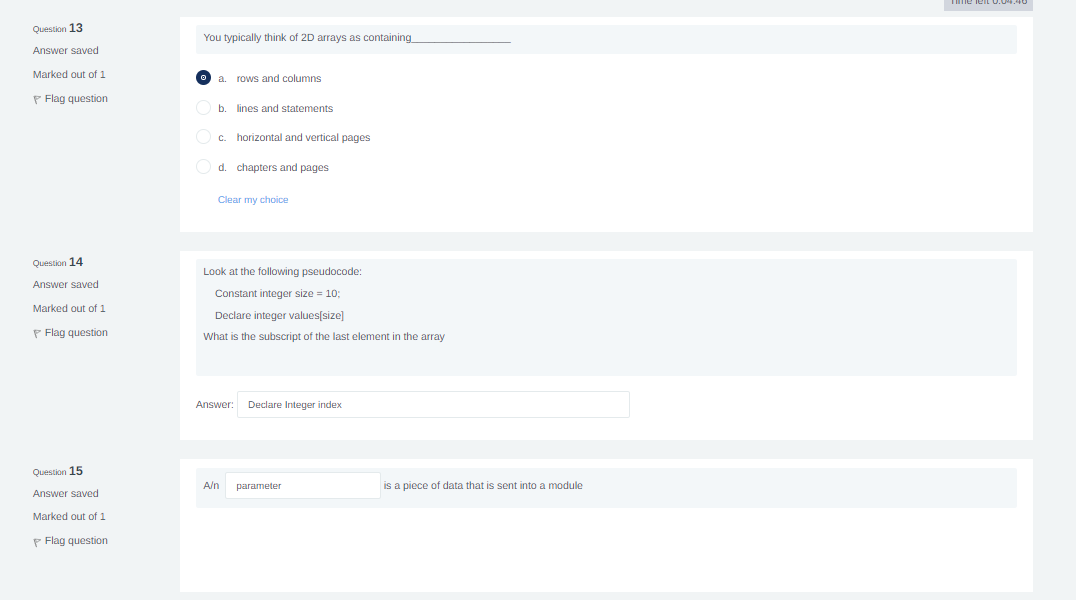Image resolution: width=1076 pixels, height=600 pixels.
Task: Select radio option d. chapters and pages
Action: [x=203, y=167]
